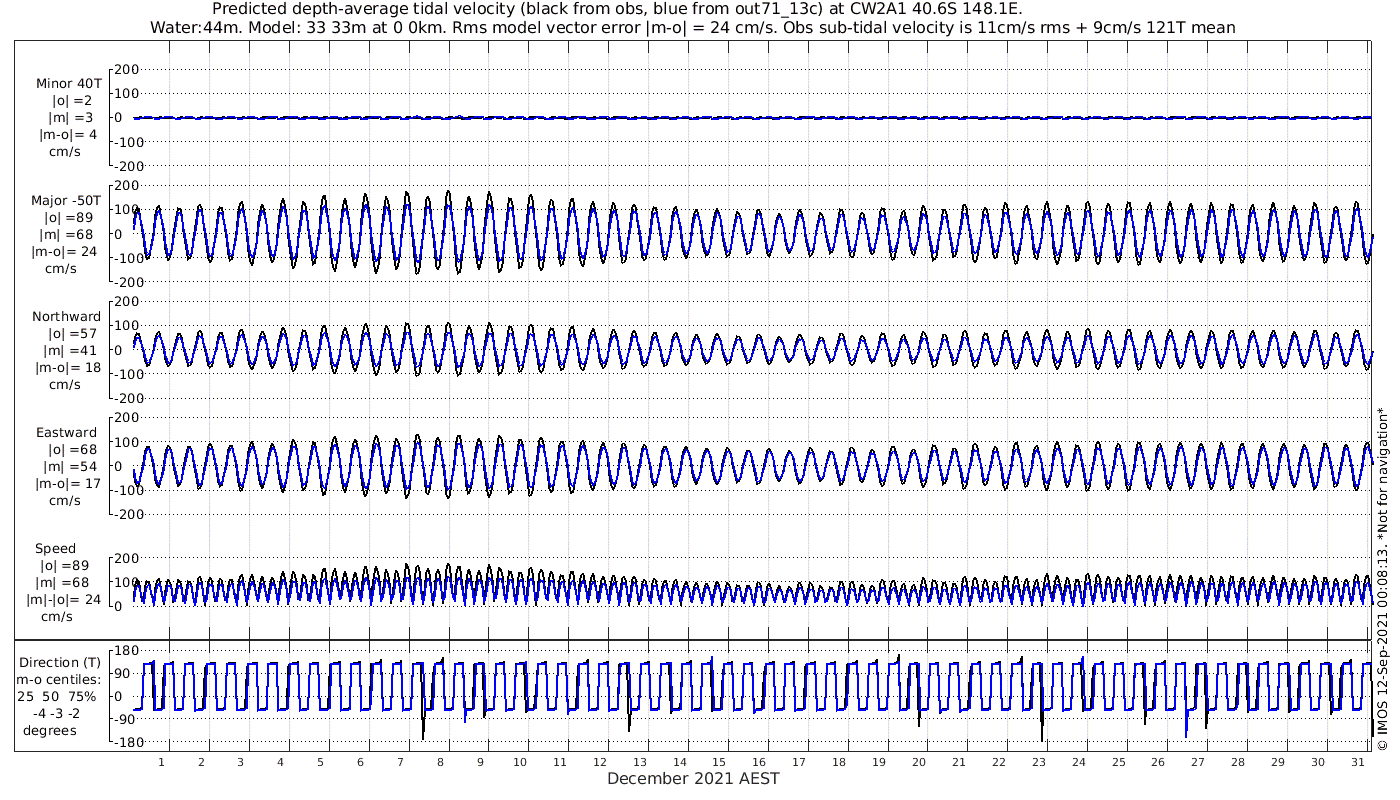Click the "|m-o|= 17" Eastward error value
This screenshot has width=1400, height=800.
click(67, 484)
